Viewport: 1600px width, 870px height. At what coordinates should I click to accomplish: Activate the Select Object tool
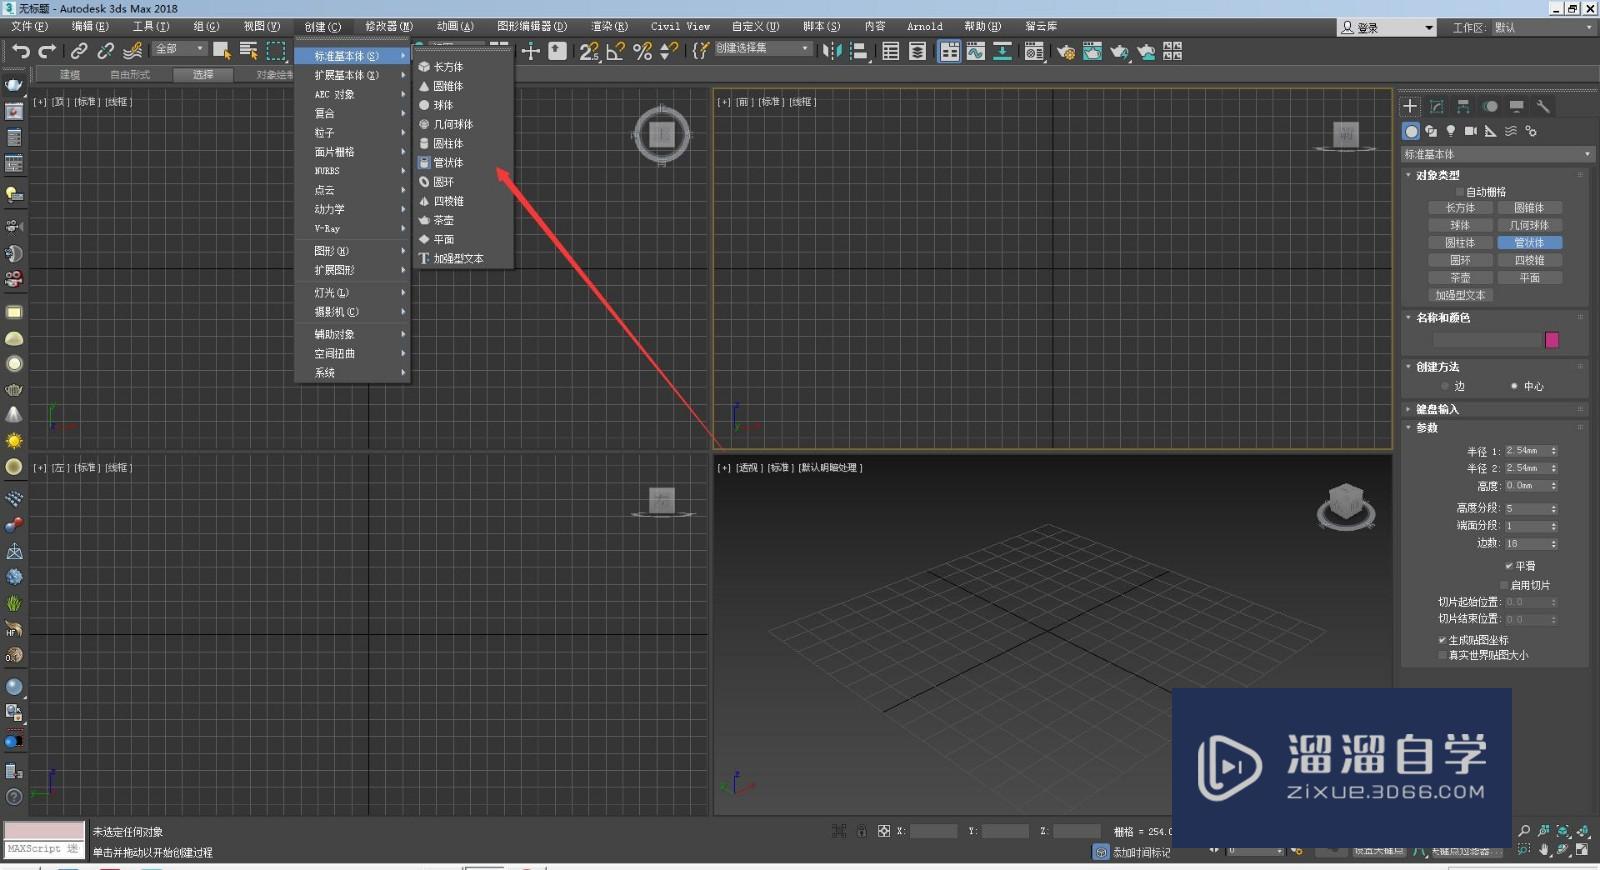click(x=222, y=51)
